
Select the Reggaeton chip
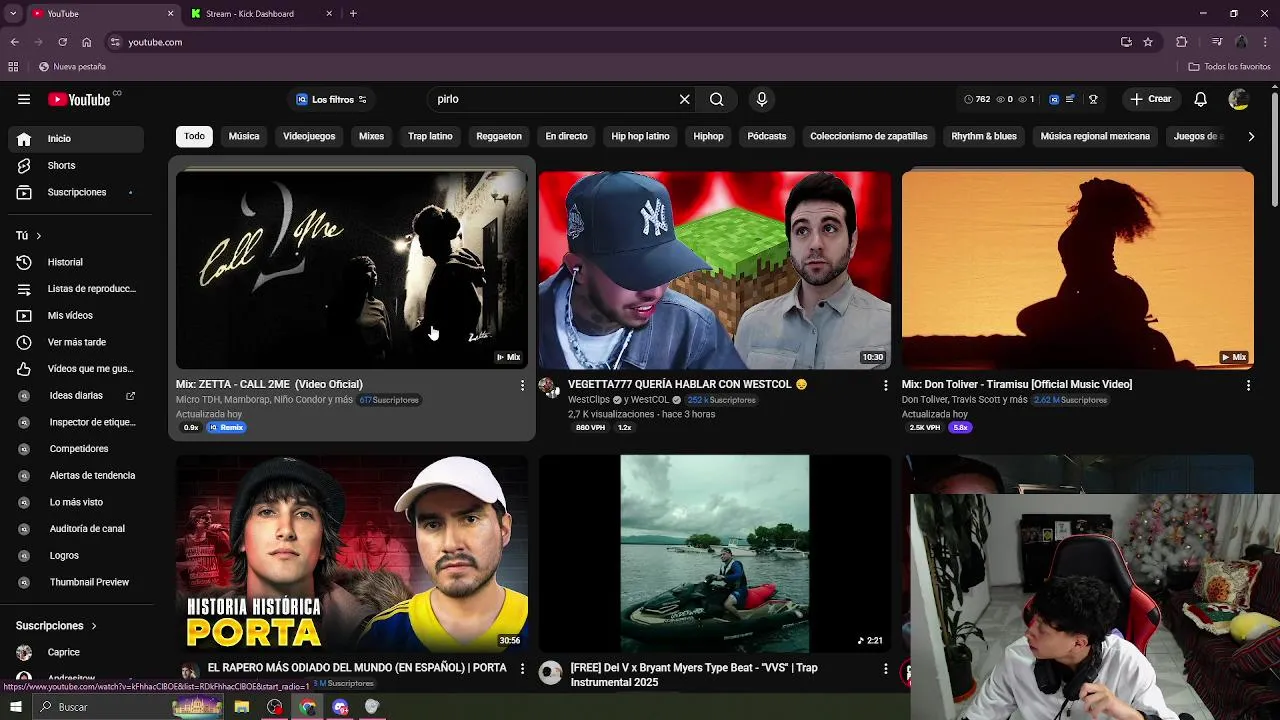[499, 136]
